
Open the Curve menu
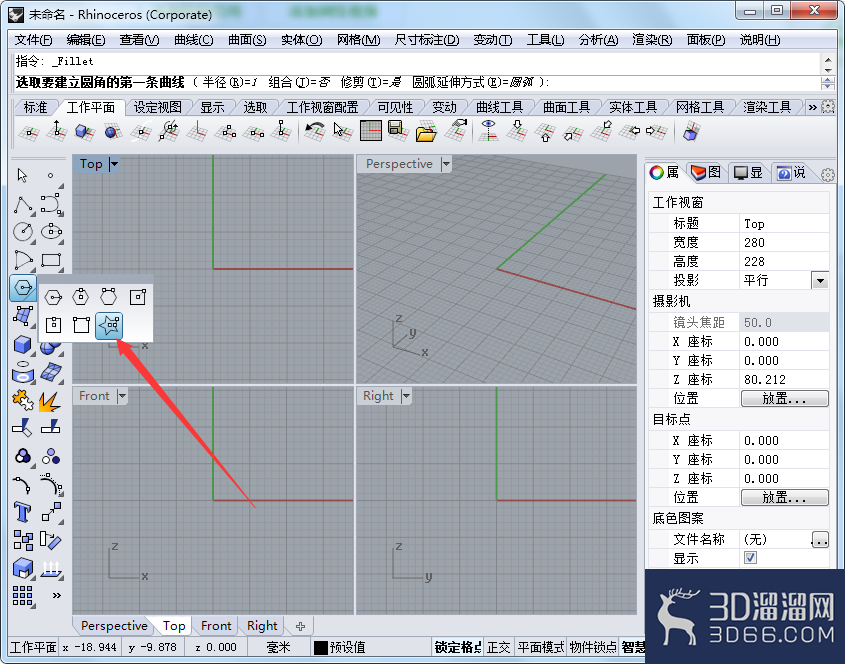tap(193, 40)
